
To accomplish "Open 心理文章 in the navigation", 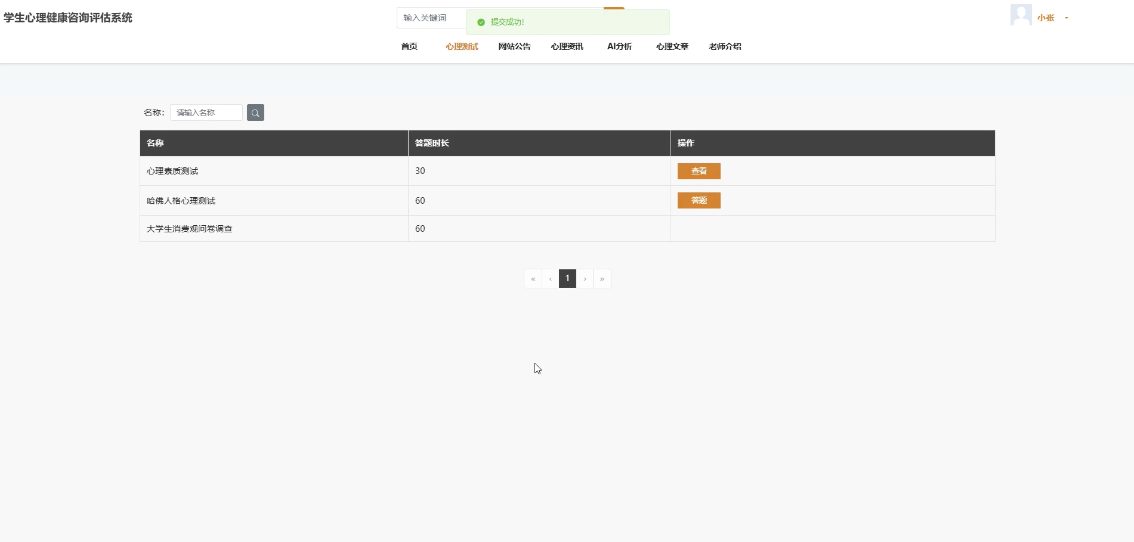I will click(x=672, y=46).
